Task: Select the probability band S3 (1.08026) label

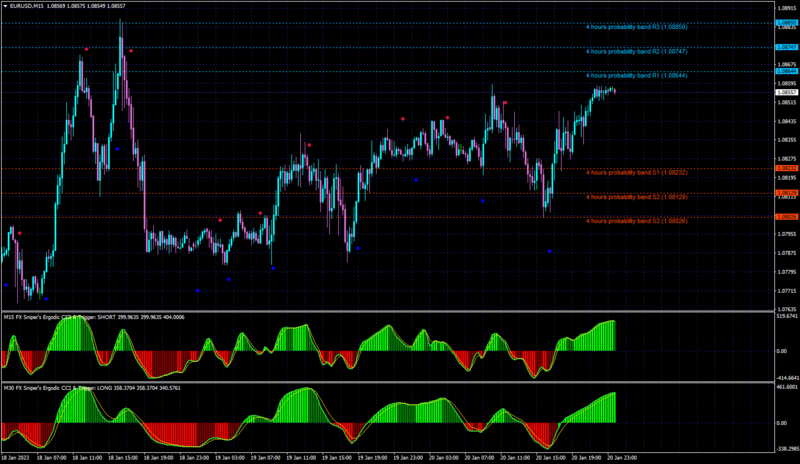Action: [x=636, y=221]
